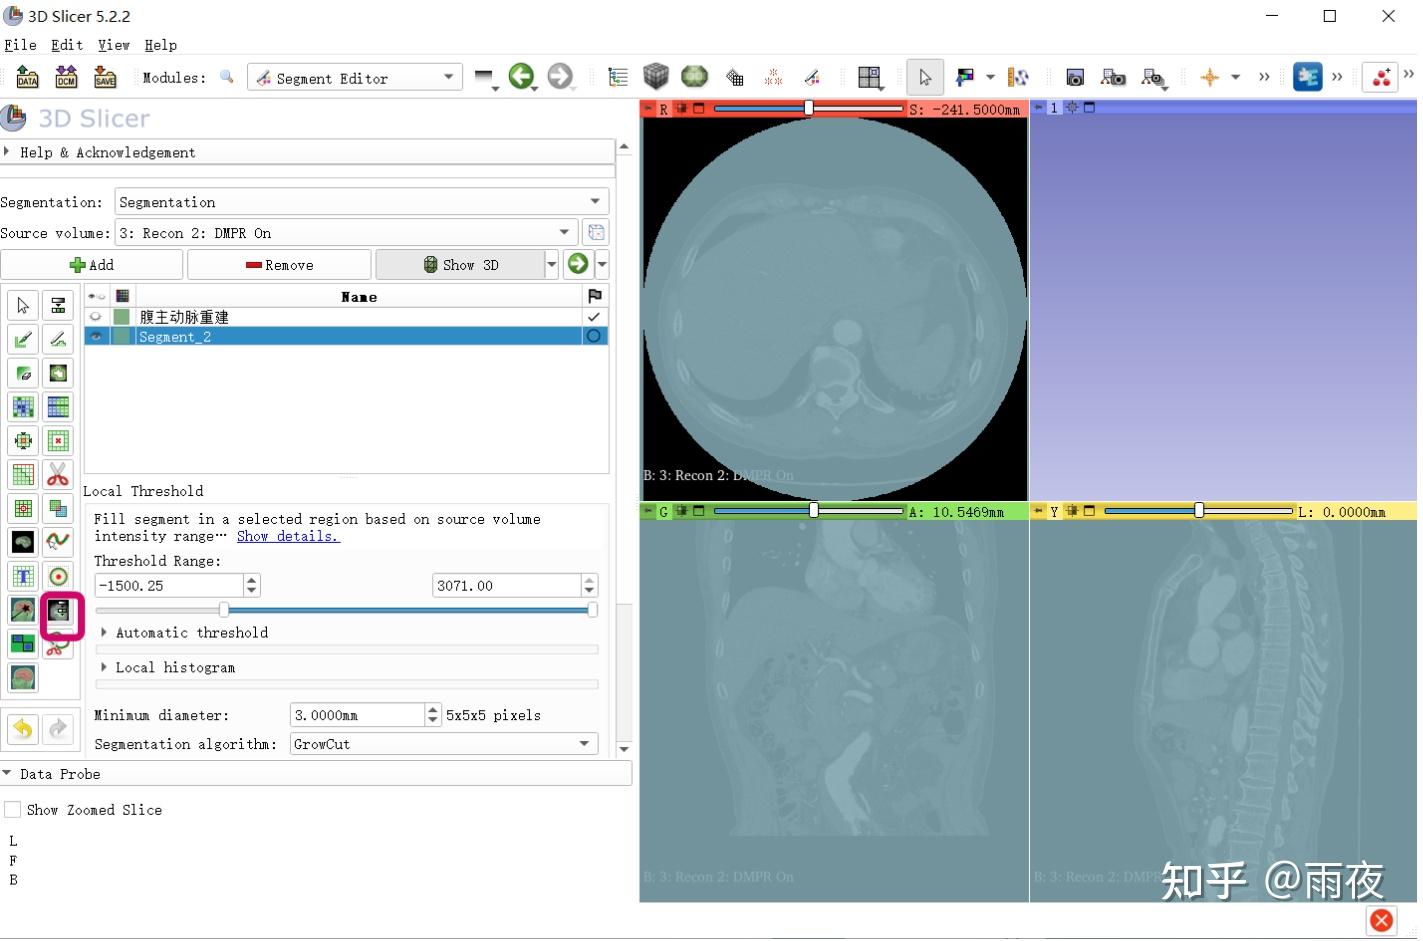Click the Add segment button
This screenshot has height=941, width=1423.
coord(92,265)
